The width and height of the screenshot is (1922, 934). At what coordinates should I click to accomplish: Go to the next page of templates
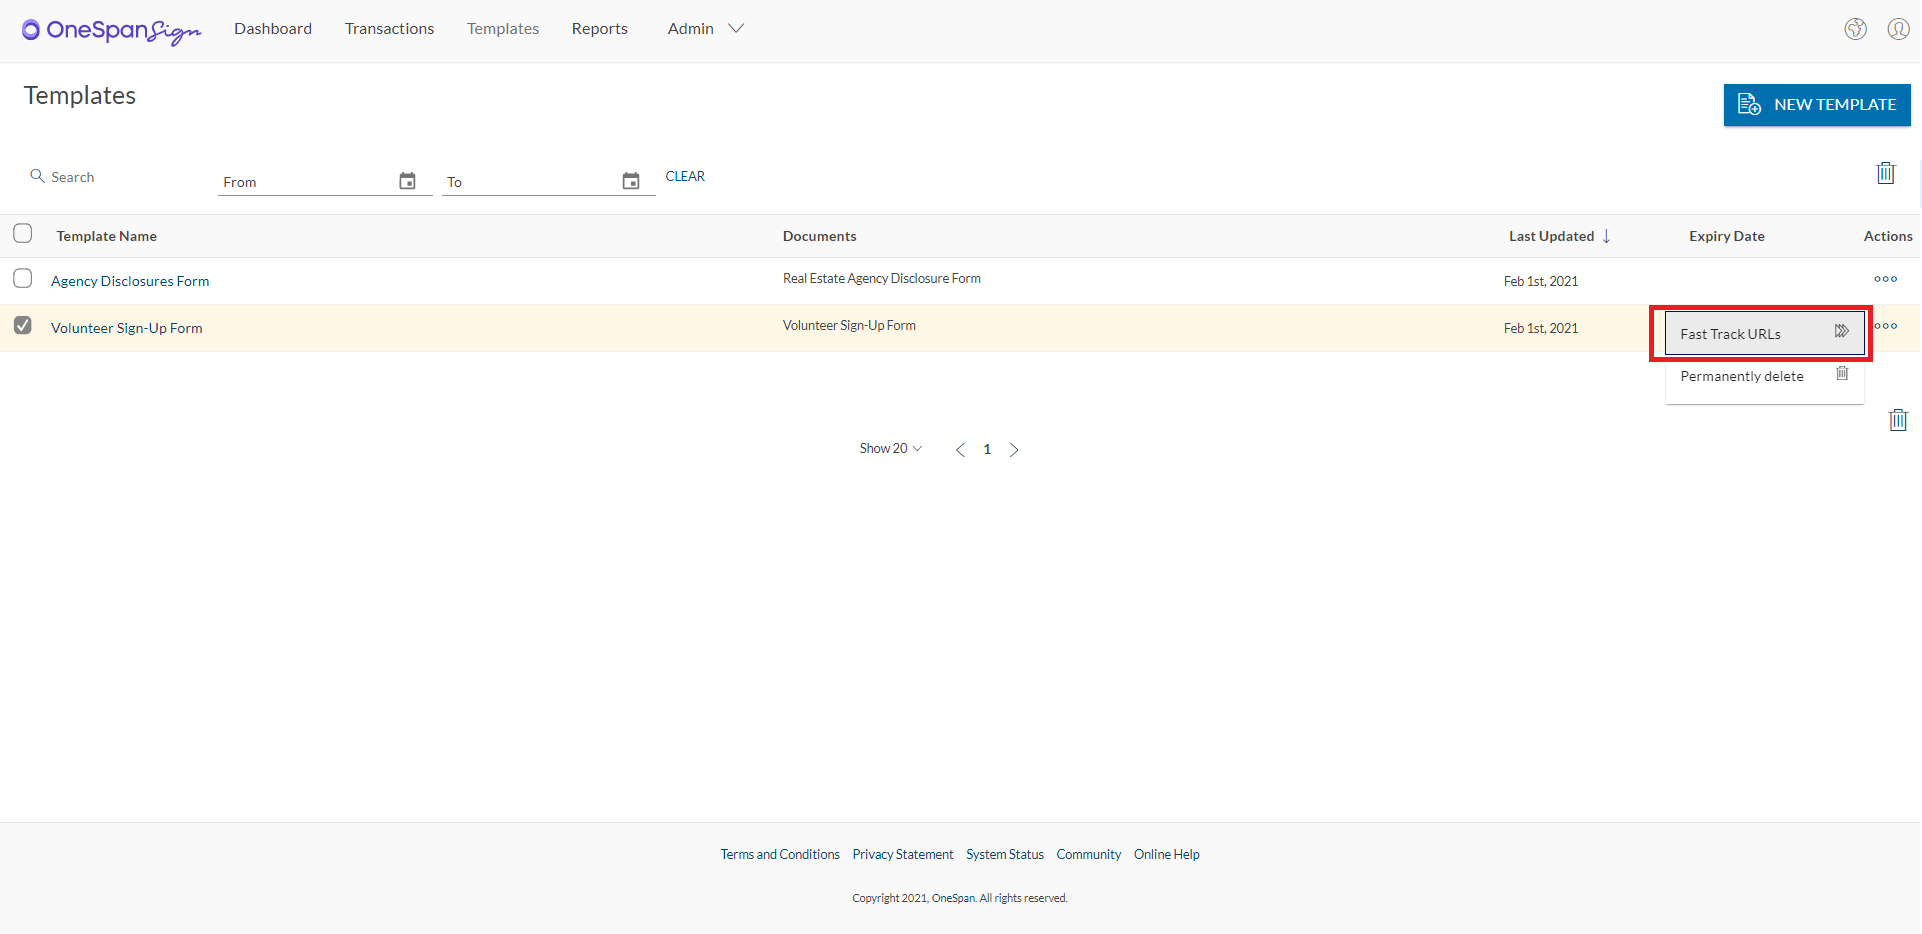pyautogui.click(x=1014, y=449)
